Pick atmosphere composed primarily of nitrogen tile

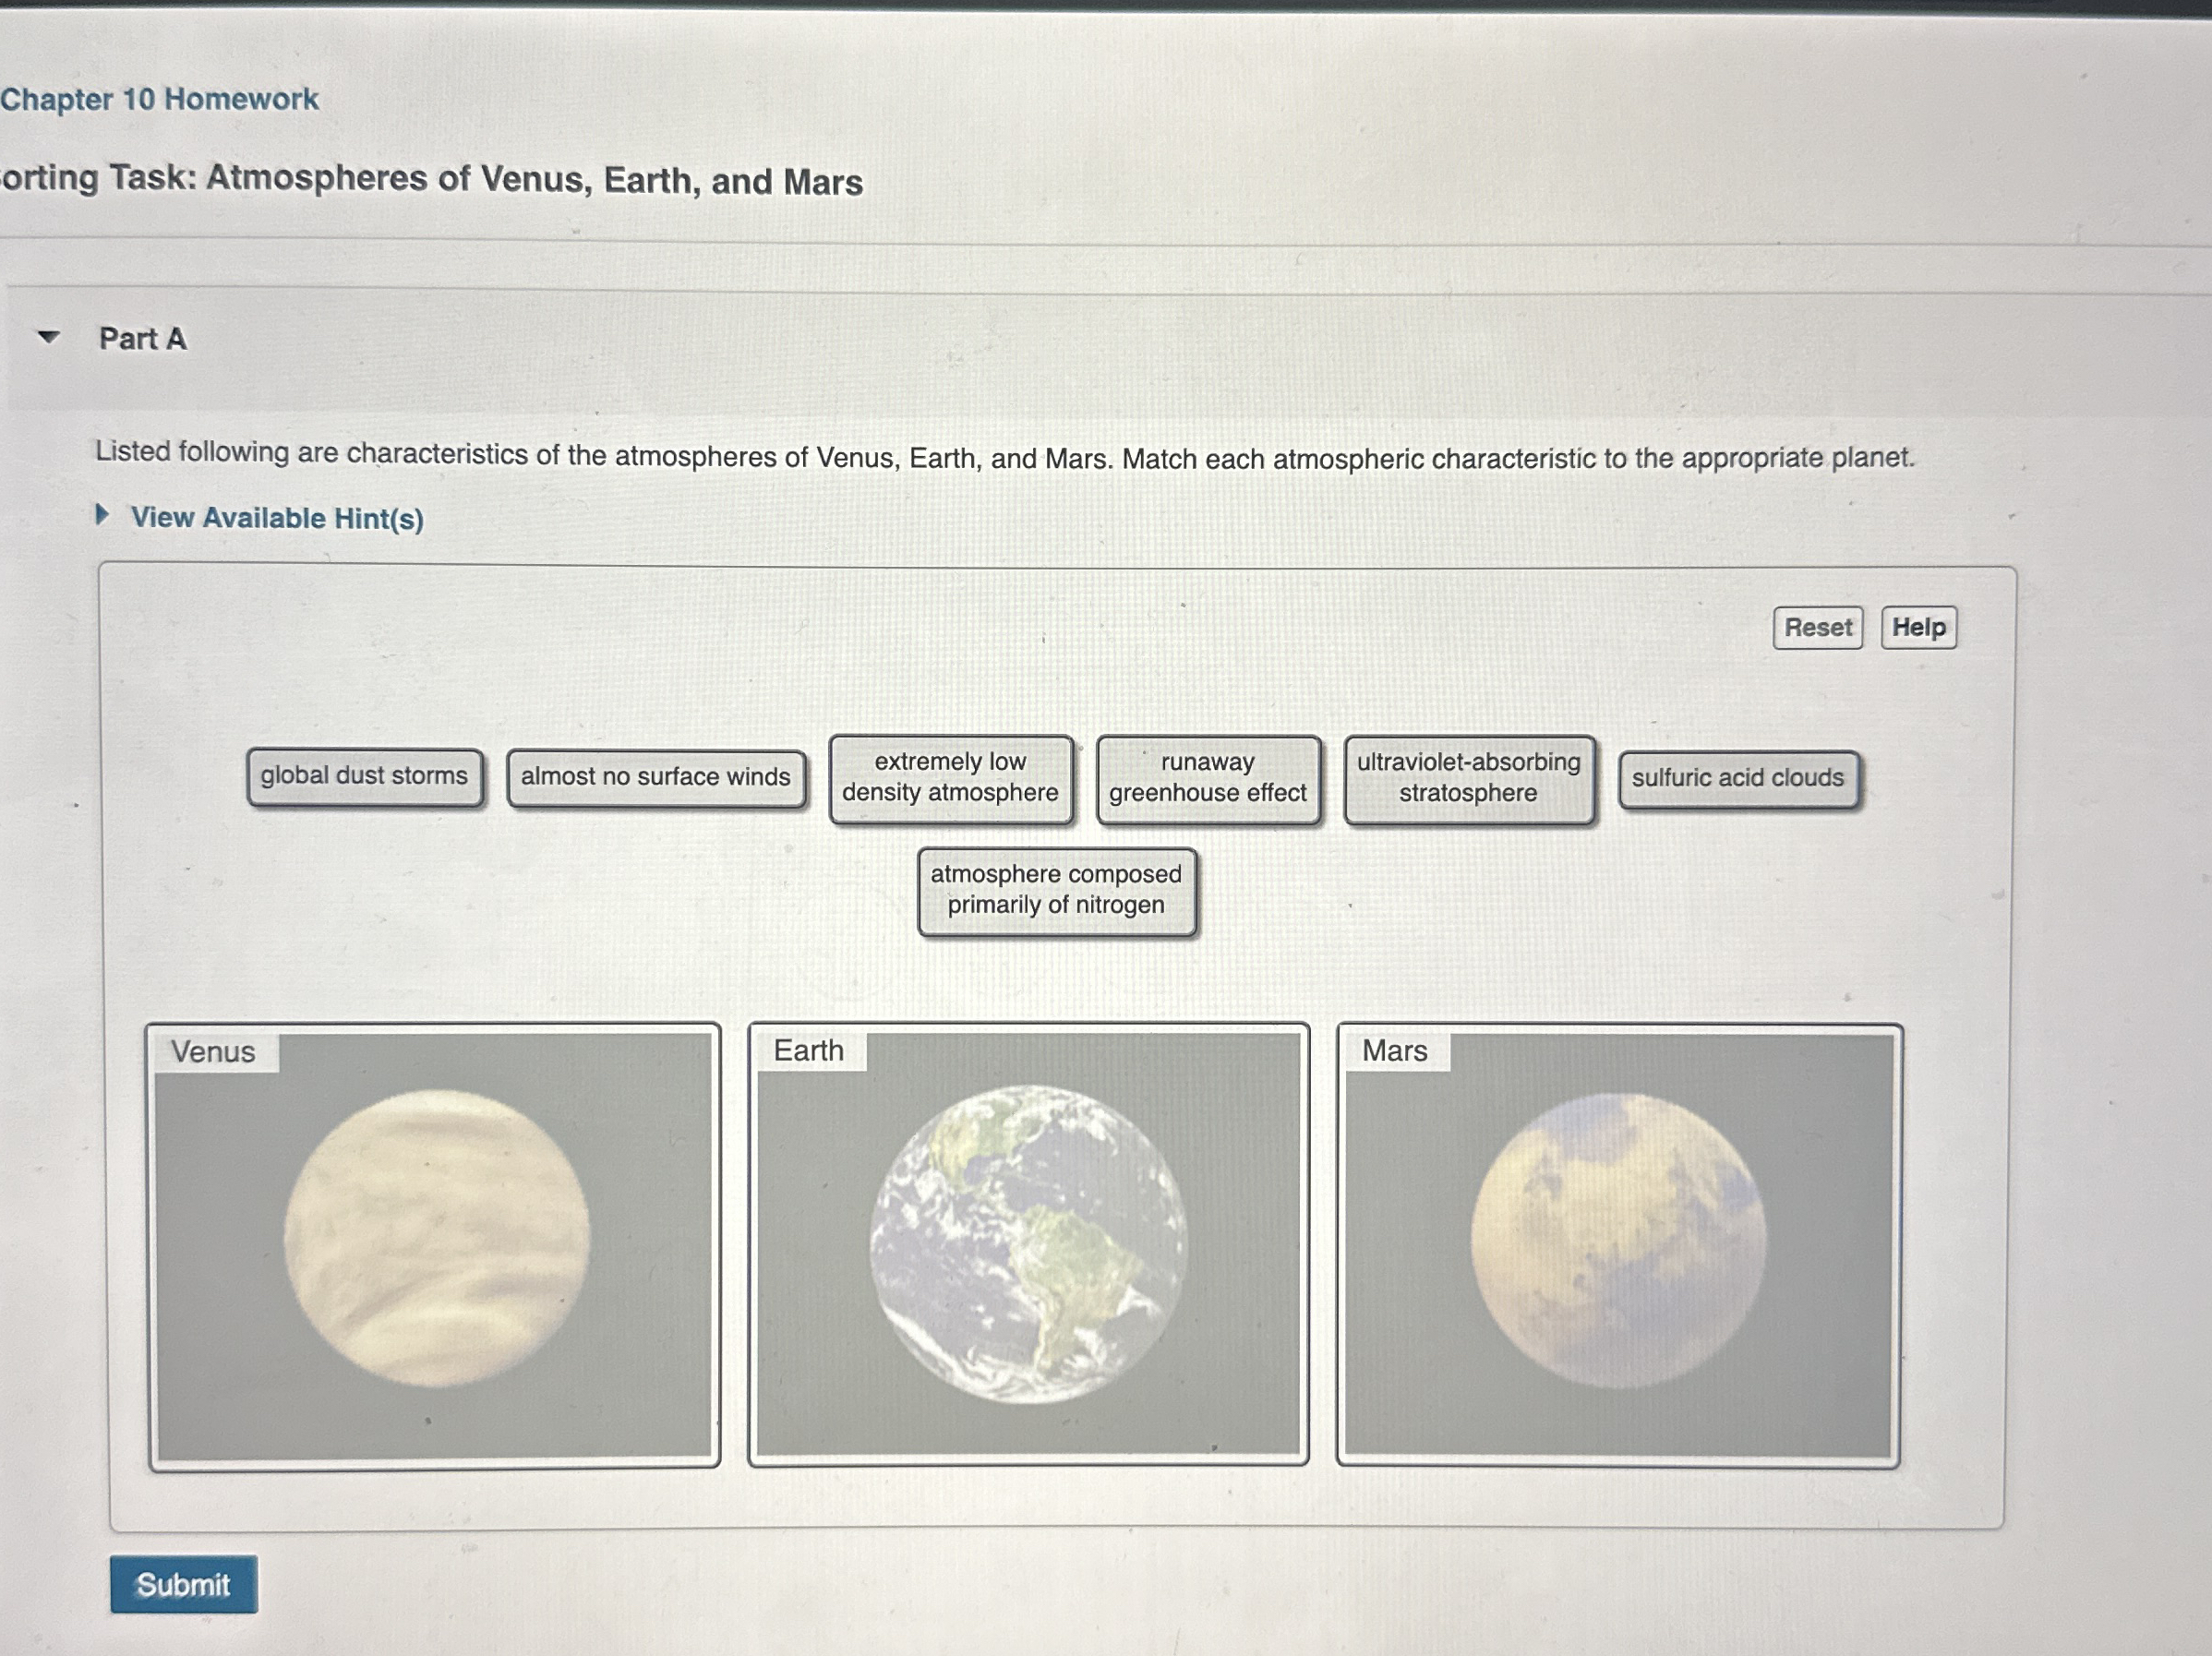point(1056,890)
